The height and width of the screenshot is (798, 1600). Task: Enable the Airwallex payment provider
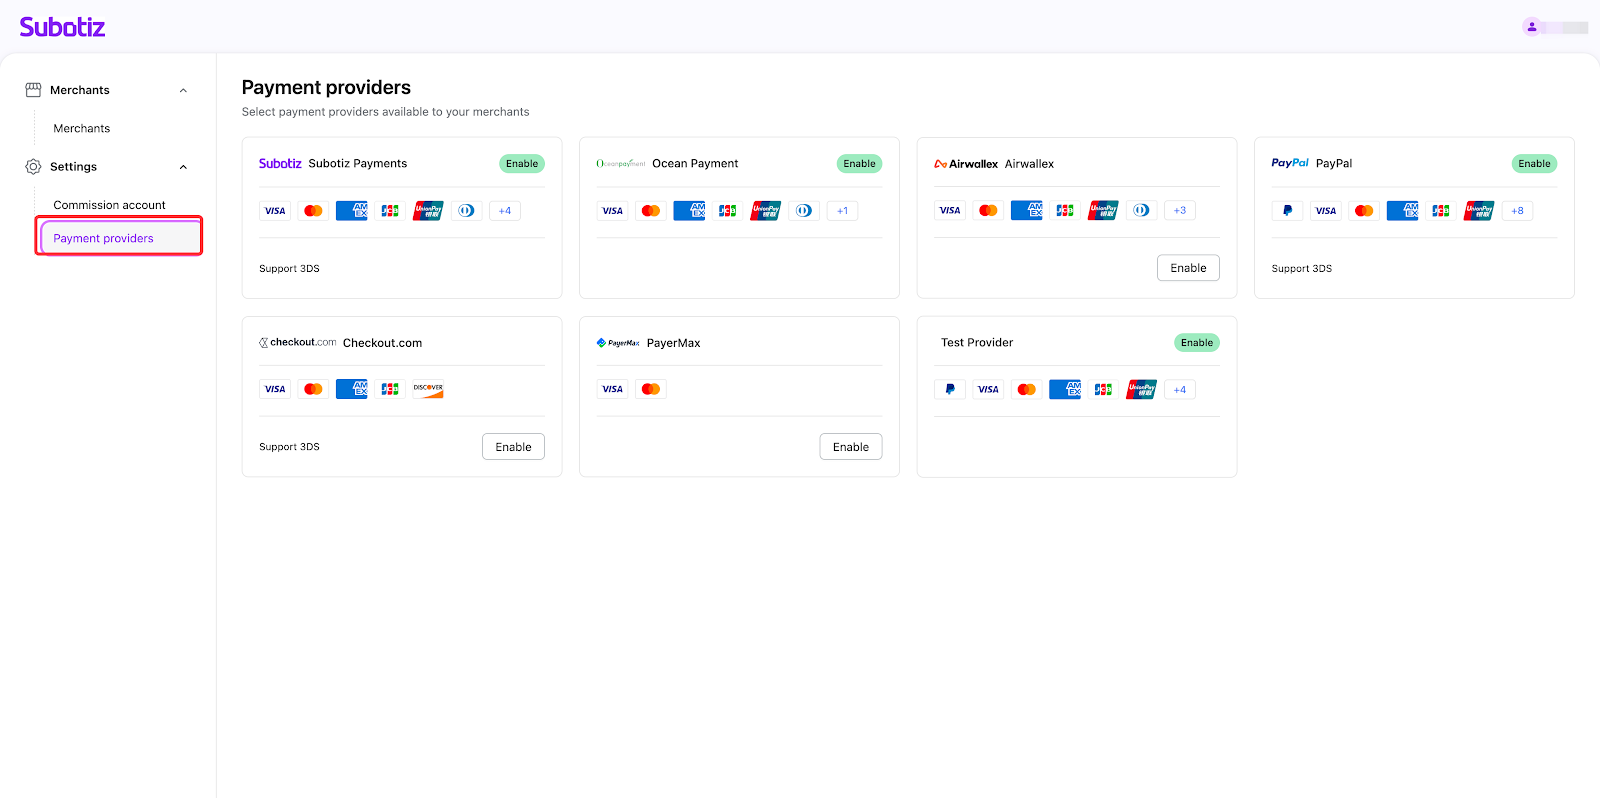point(1188,268)
